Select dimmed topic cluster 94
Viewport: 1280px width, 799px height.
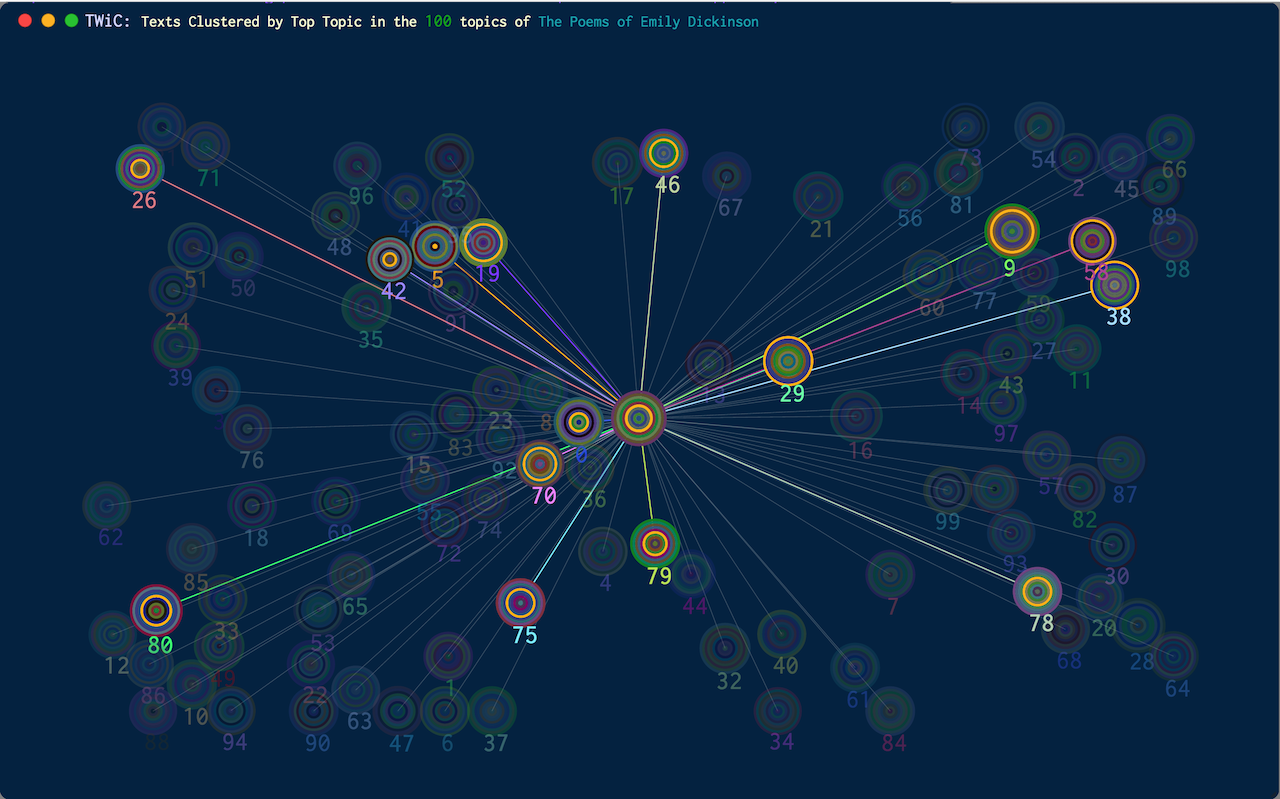231,712
